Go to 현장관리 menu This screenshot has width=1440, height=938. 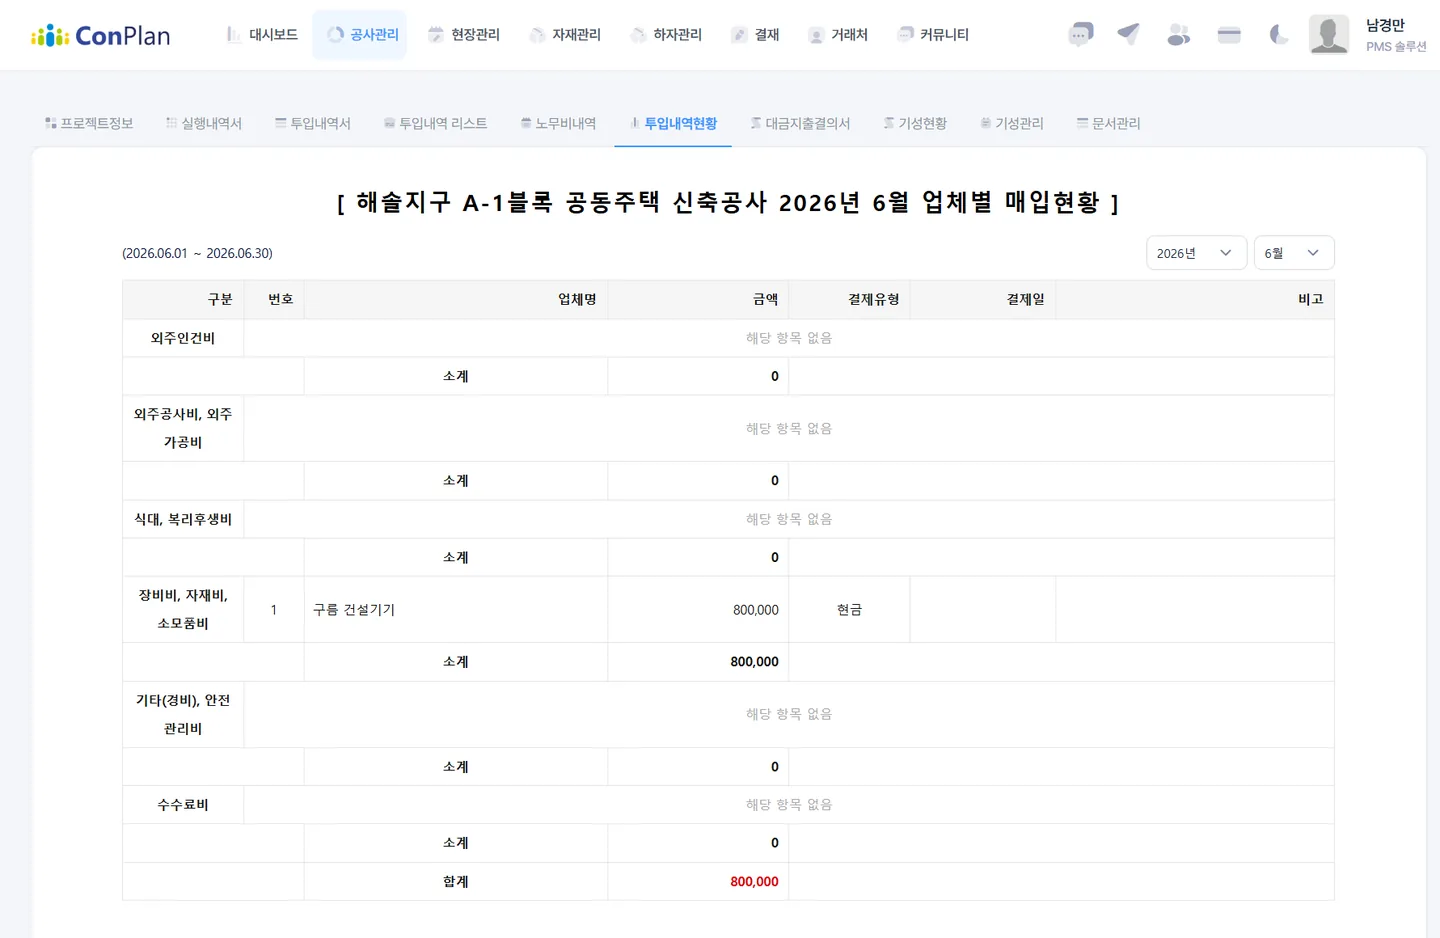tap(463, 35)
